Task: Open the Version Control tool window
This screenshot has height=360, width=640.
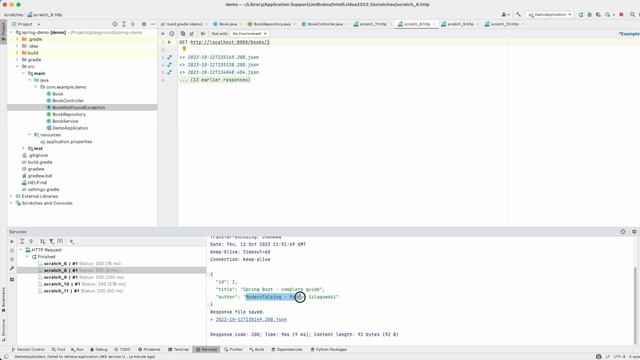Action: pyautogui.click(x=28, y=349)
